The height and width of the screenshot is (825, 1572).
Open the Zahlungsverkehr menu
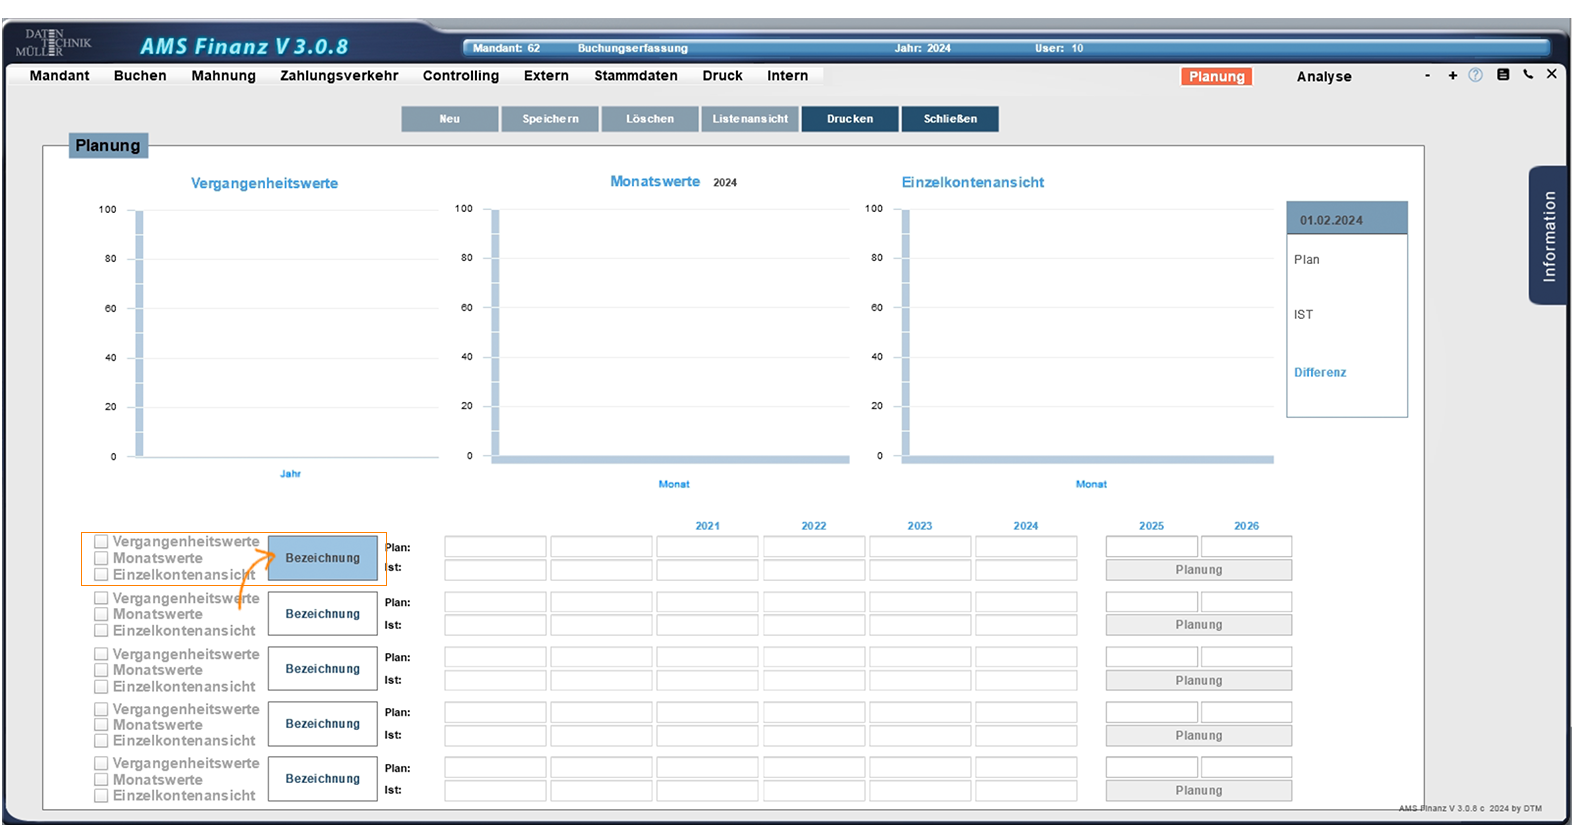pos(339,76)
